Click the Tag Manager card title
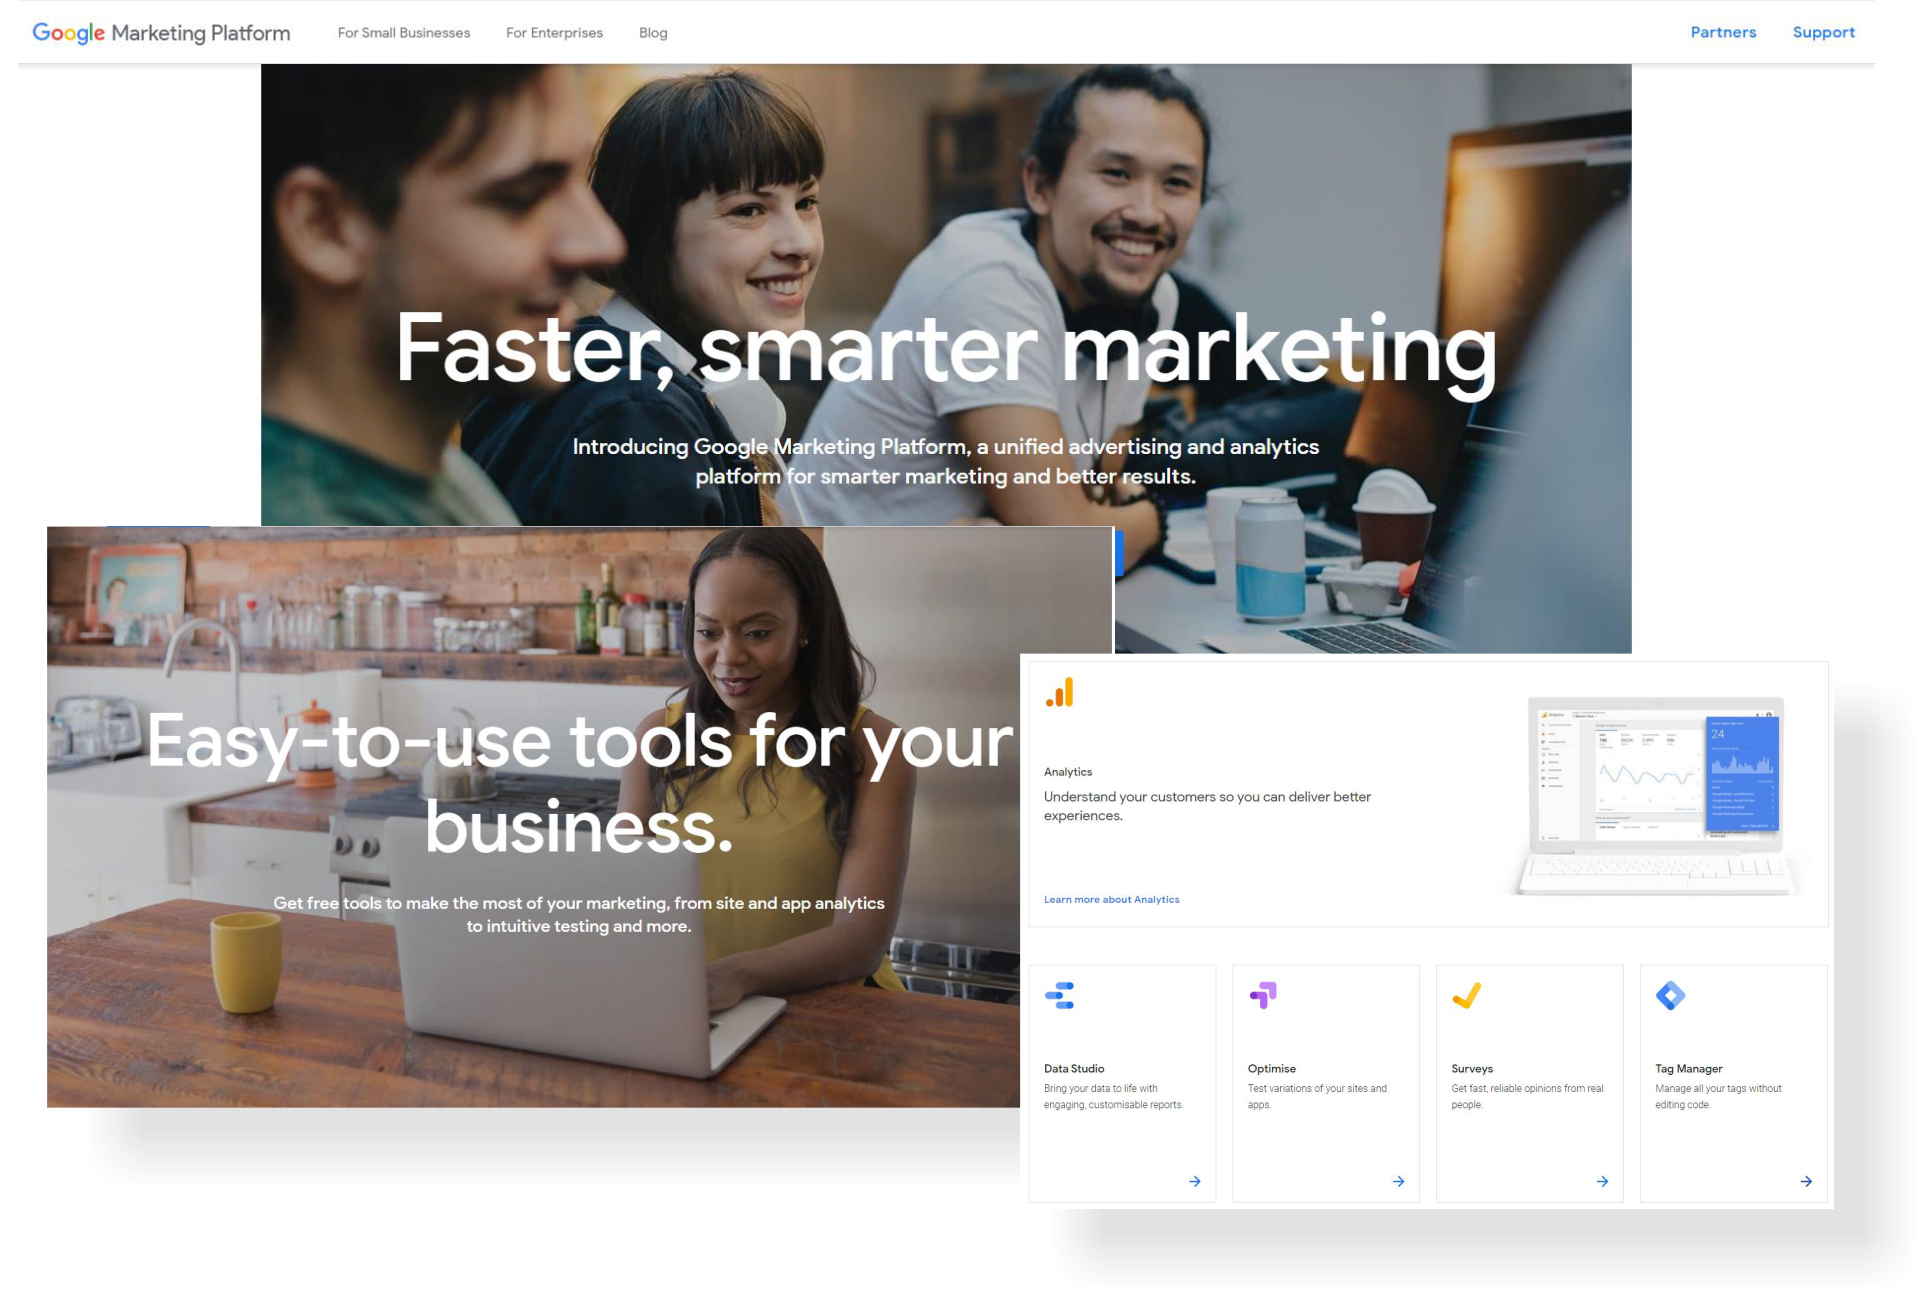The image size is (1919, 1292). pyautogui.click(x=1689, y=1069)
